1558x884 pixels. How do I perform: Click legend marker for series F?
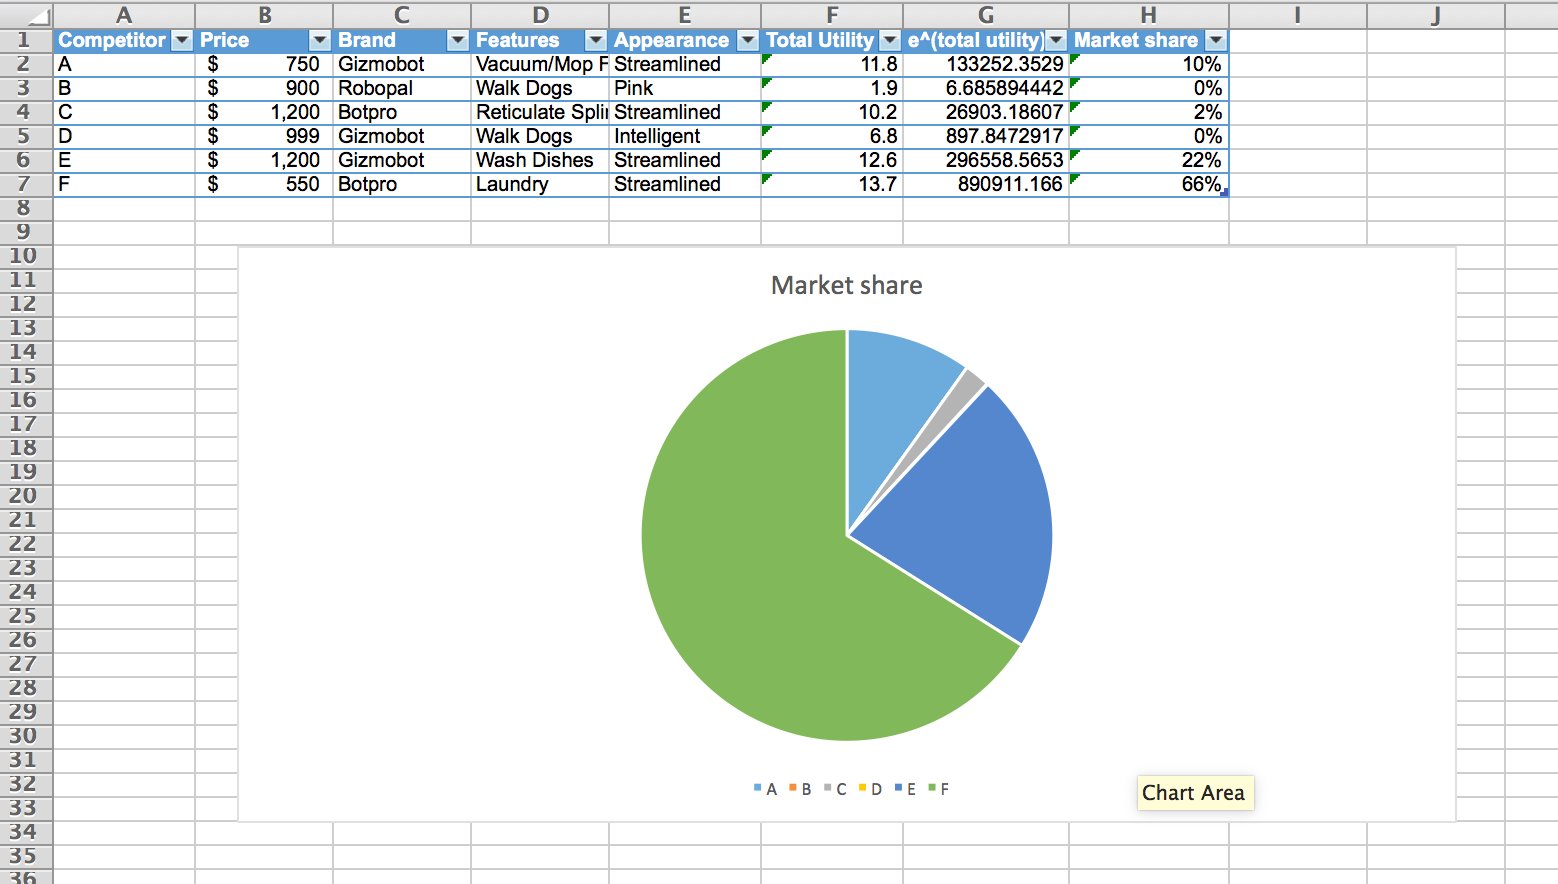932,788
